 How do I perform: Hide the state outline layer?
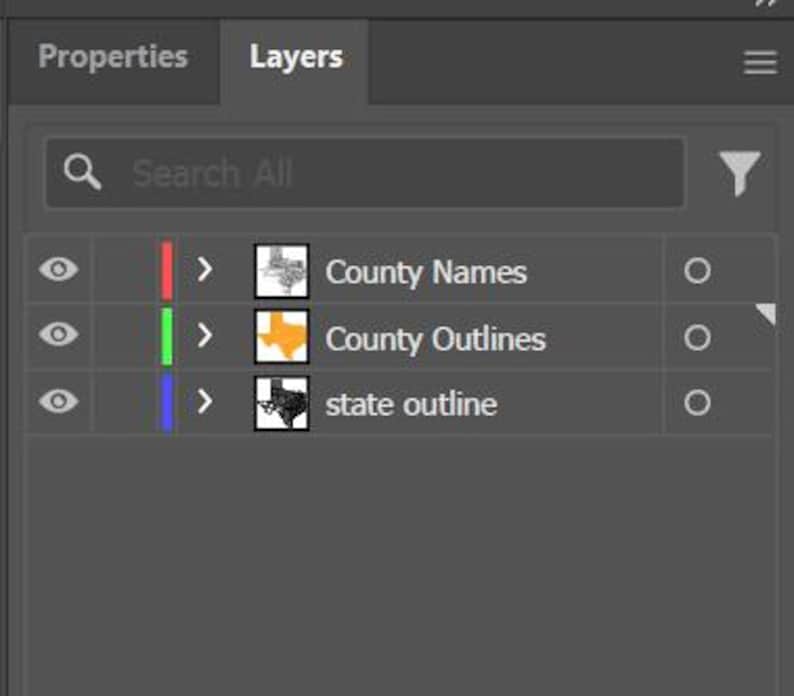59,401
